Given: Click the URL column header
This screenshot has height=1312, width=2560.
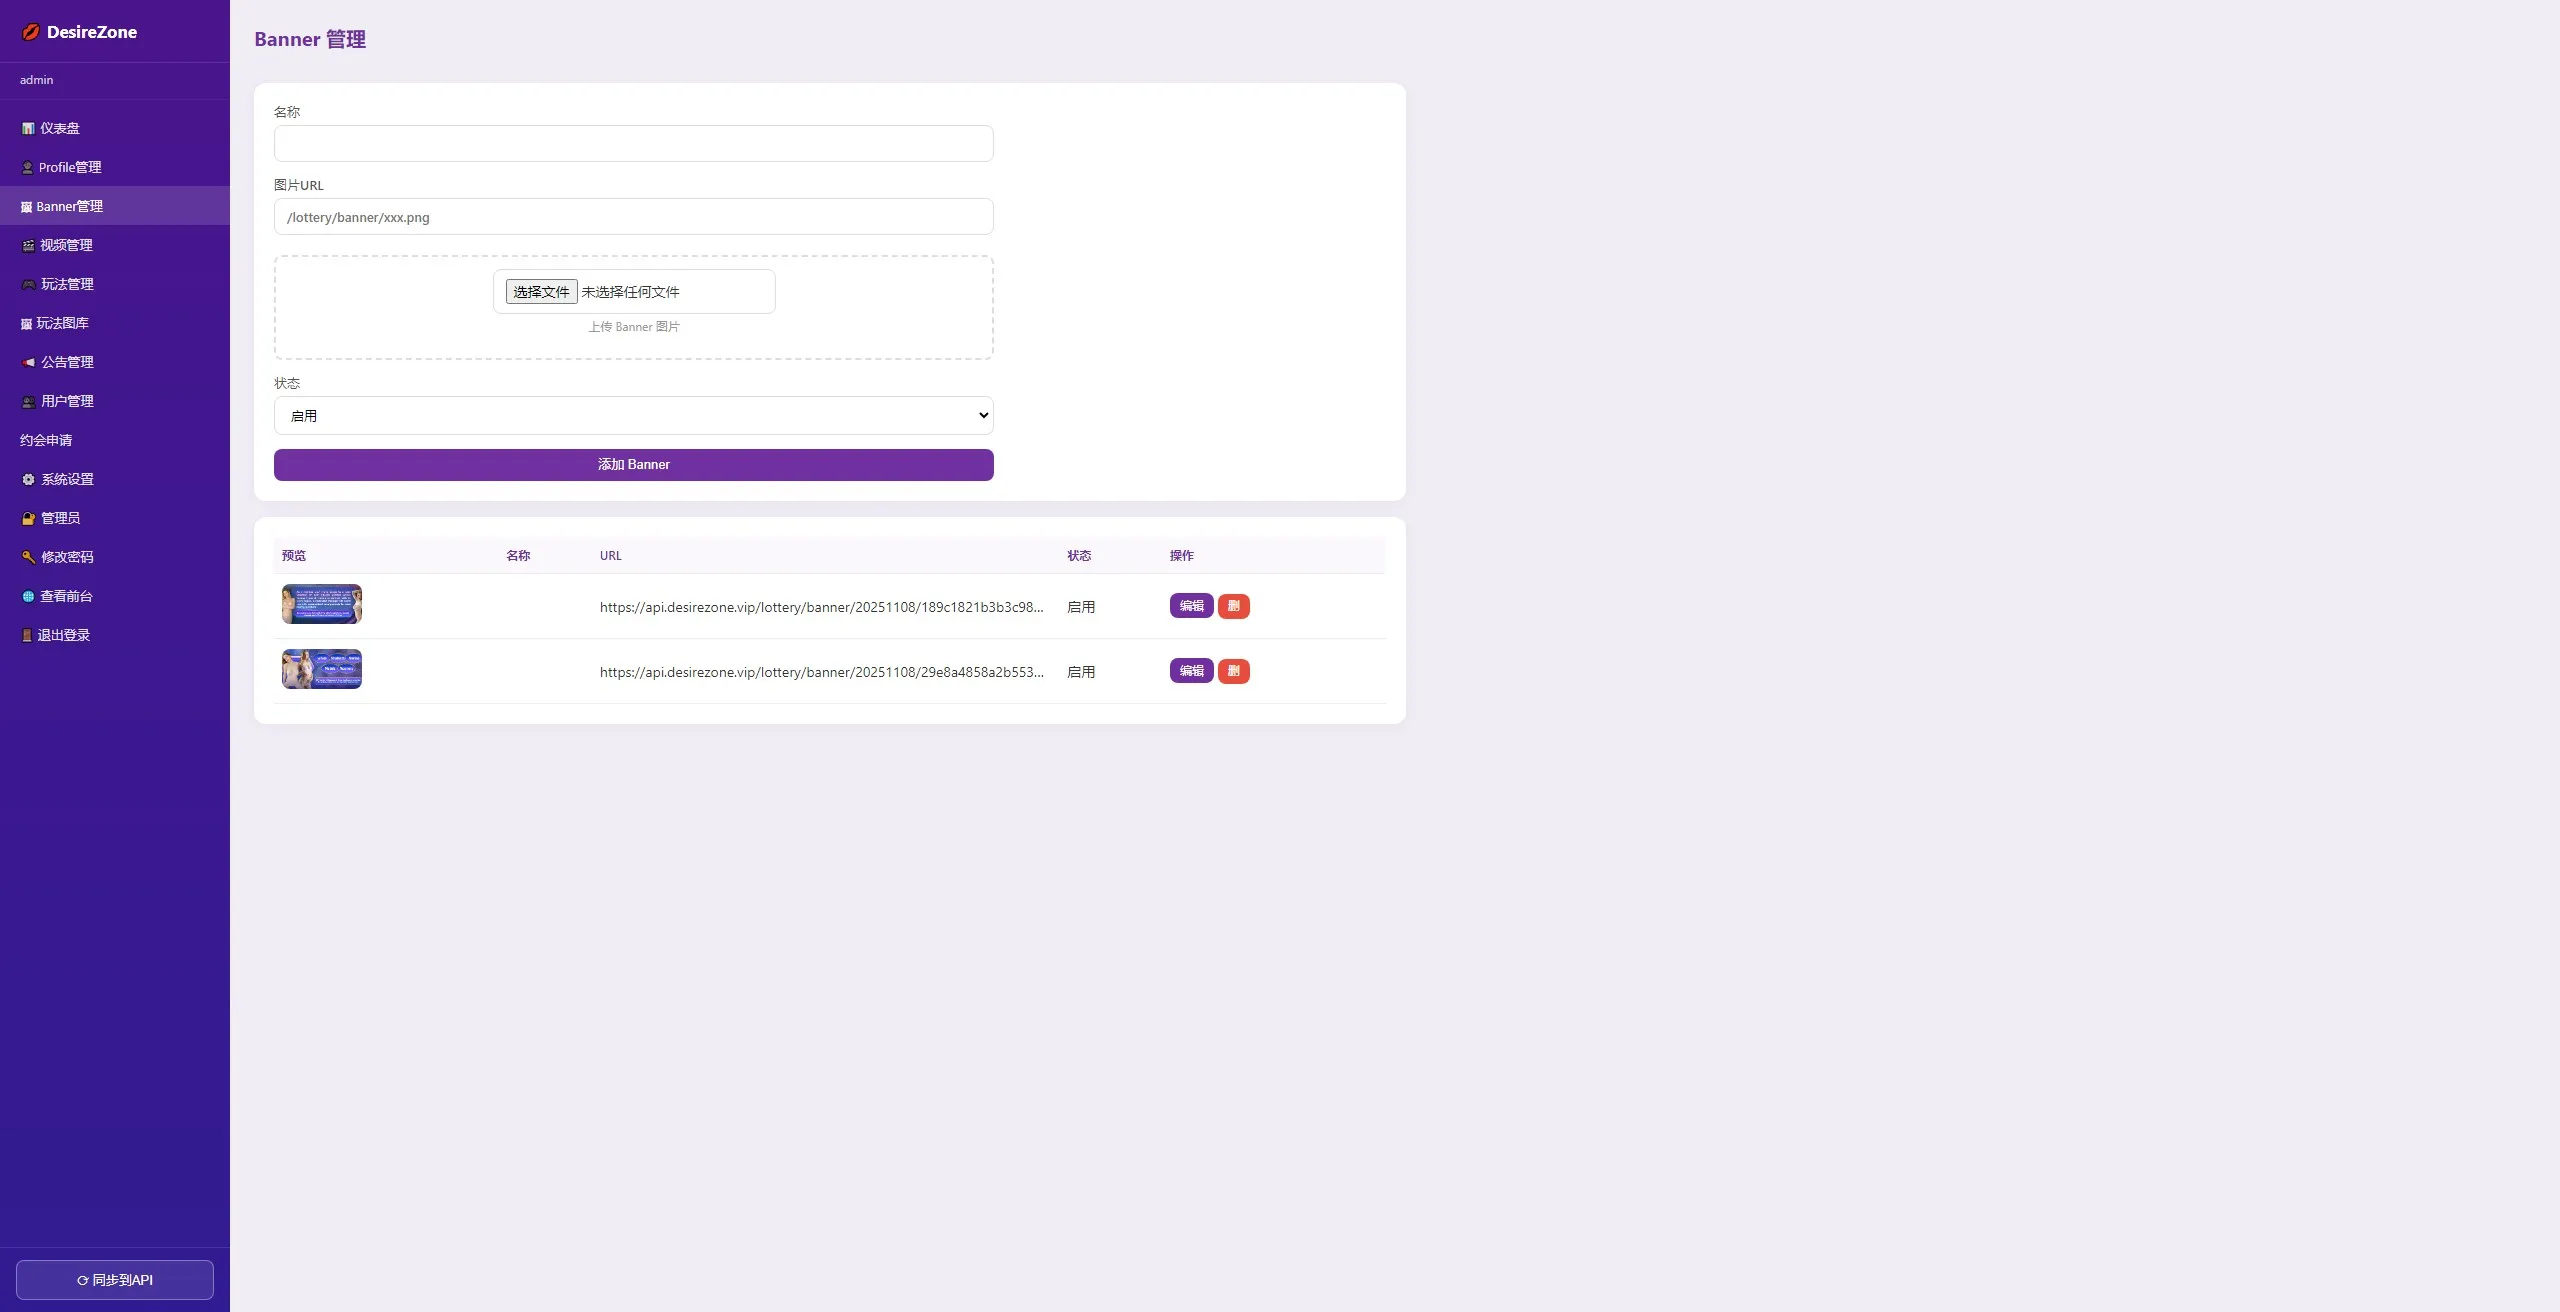Looking at the screenshot, I should 610,555.
